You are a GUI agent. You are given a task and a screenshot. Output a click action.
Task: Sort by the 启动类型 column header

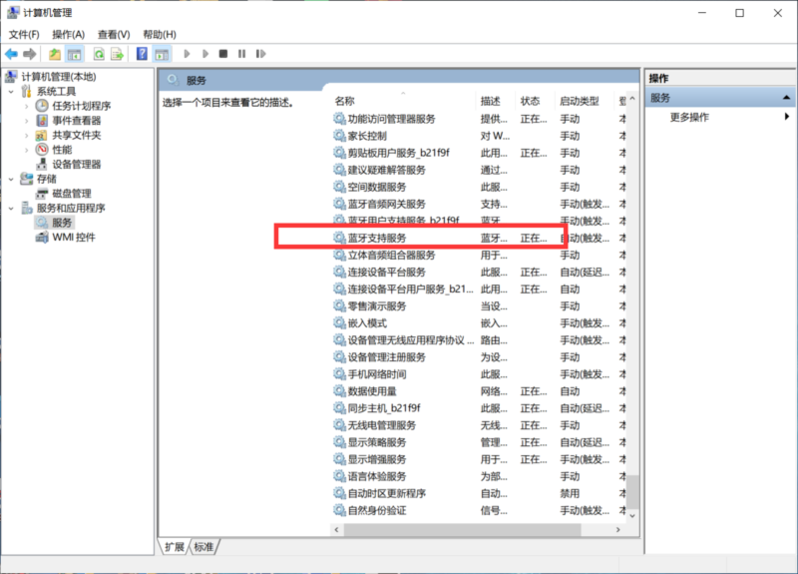click(x=579, y=101)
